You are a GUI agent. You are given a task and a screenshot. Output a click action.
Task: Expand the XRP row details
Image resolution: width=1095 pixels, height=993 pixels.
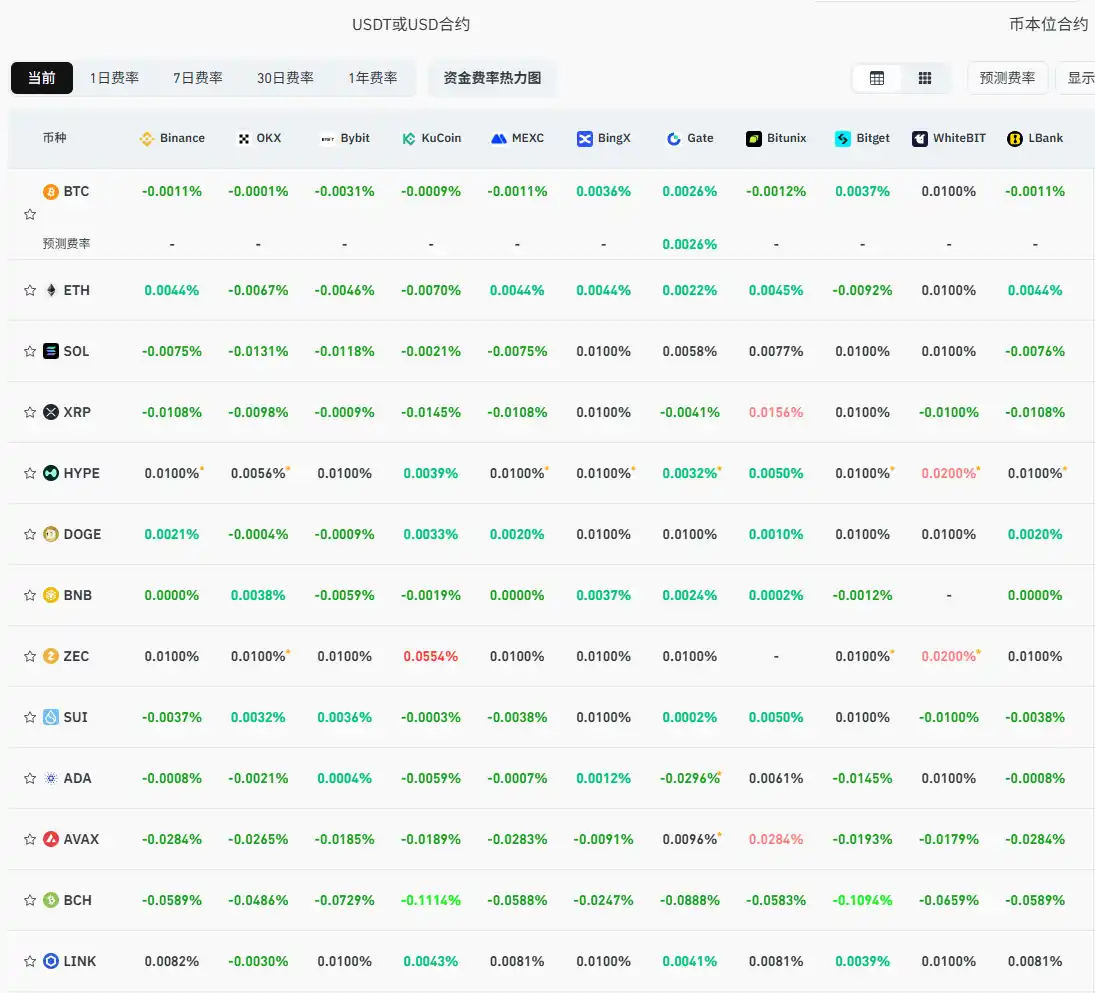click(77, 411)
